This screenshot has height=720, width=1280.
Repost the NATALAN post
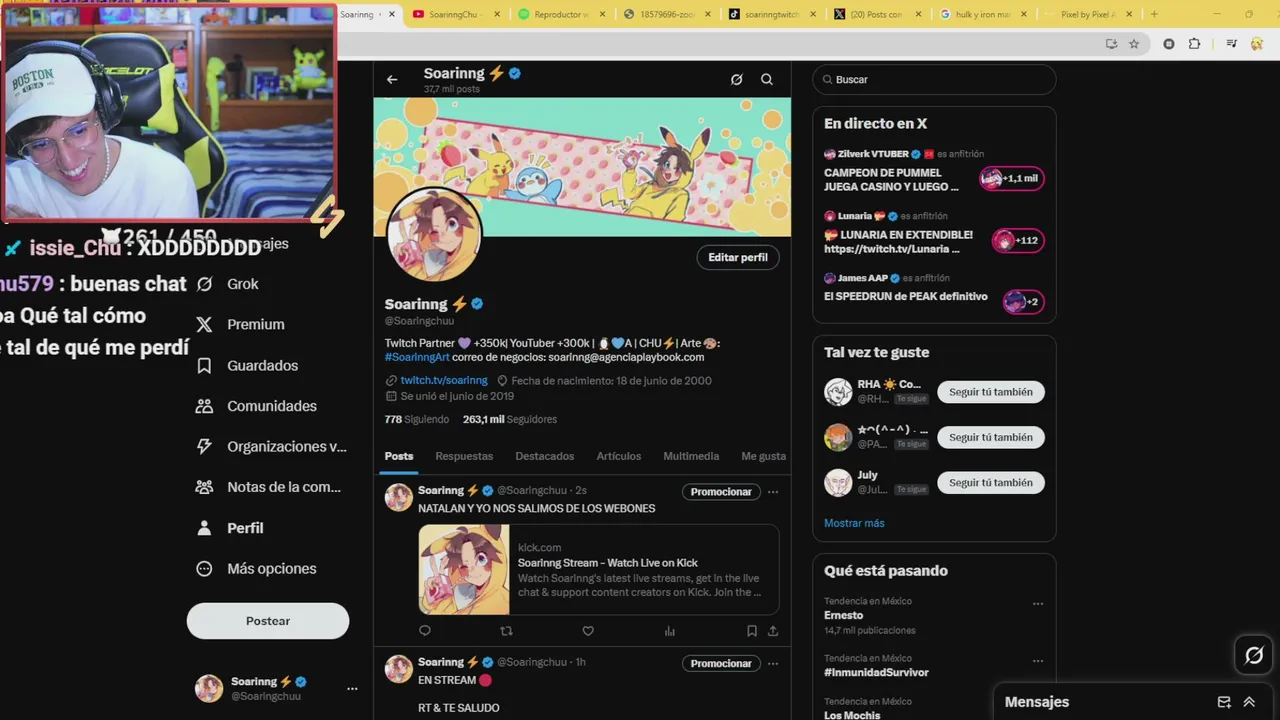click(x=506, y=631)
